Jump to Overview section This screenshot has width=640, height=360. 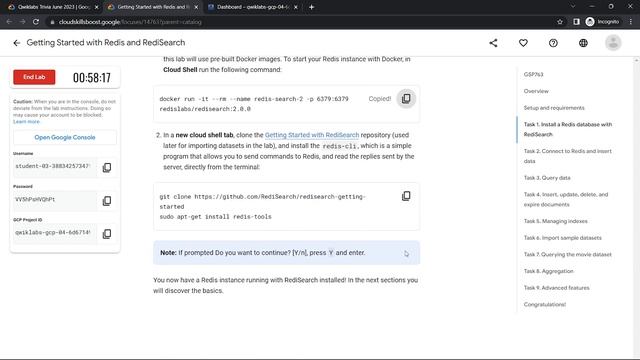click(x=536, y=91)
